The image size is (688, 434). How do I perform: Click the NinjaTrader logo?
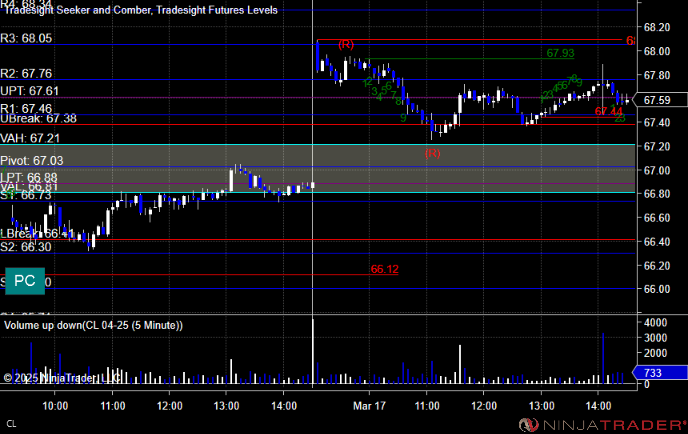[602, 425]
